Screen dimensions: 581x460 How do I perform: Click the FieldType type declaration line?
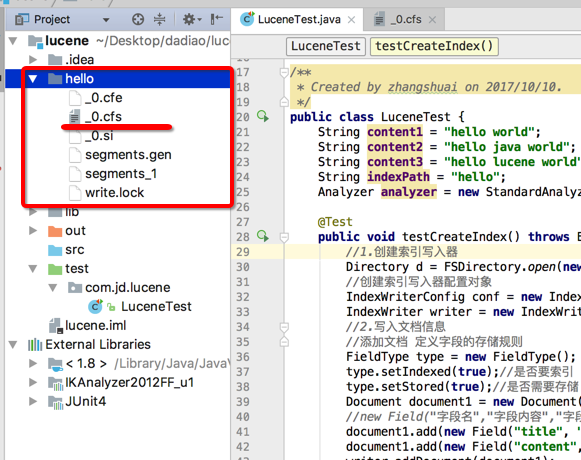click(461, 357)
